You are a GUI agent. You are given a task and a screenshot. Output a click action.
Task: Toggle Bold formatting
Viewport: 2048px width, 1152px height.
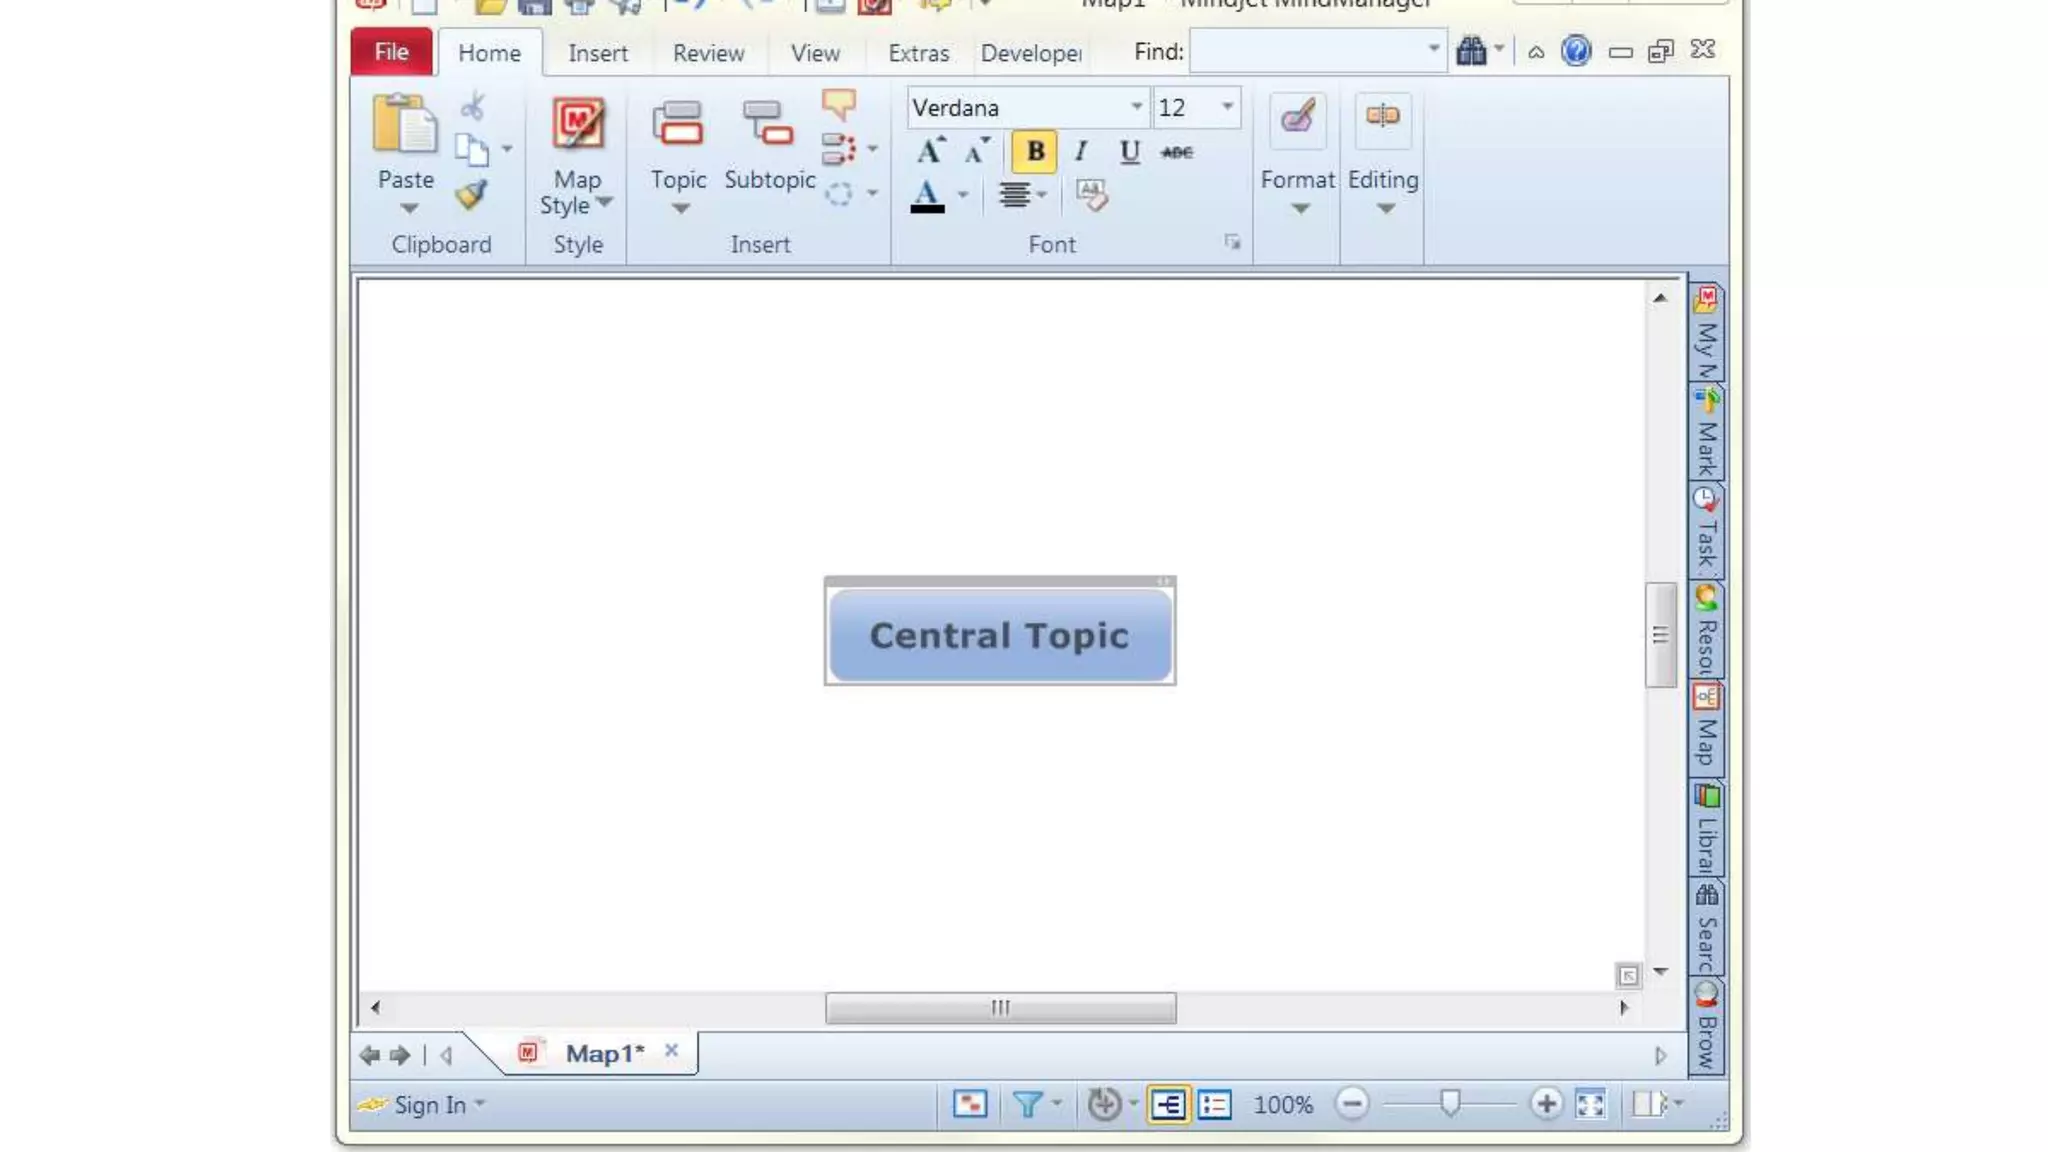pos(1035,152)
